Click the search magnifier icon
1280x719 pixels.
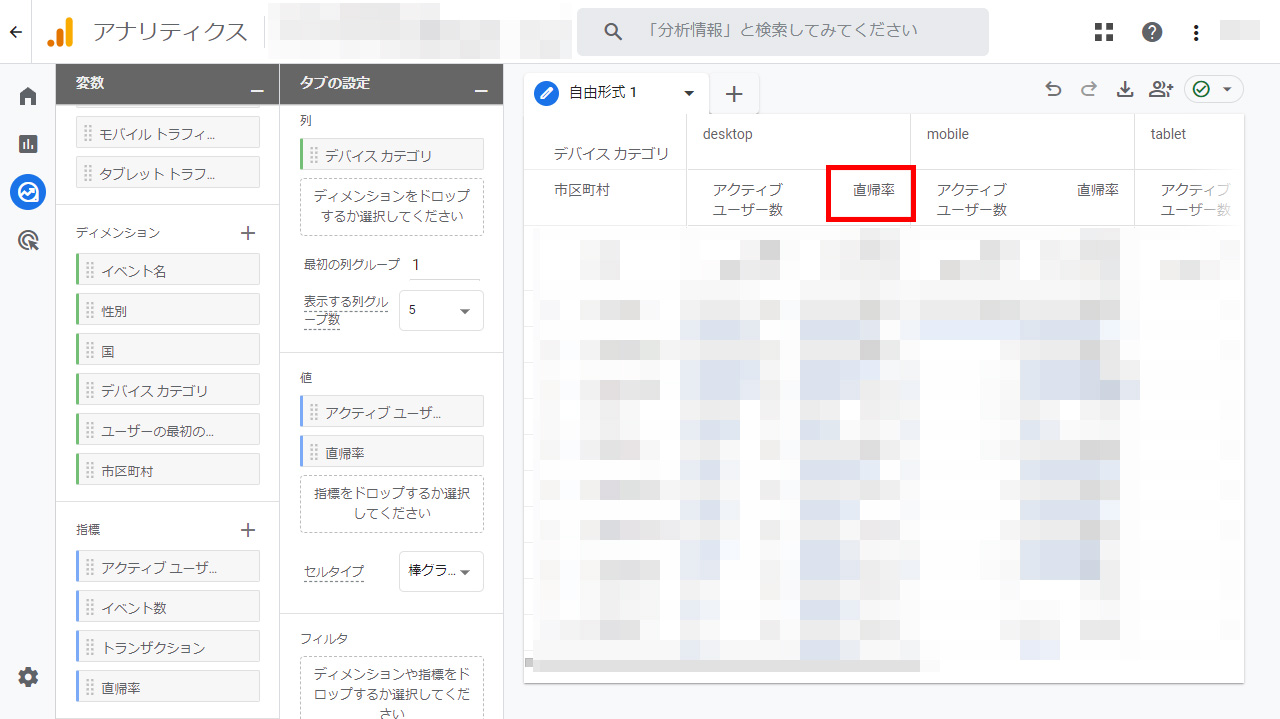(613, 32)
